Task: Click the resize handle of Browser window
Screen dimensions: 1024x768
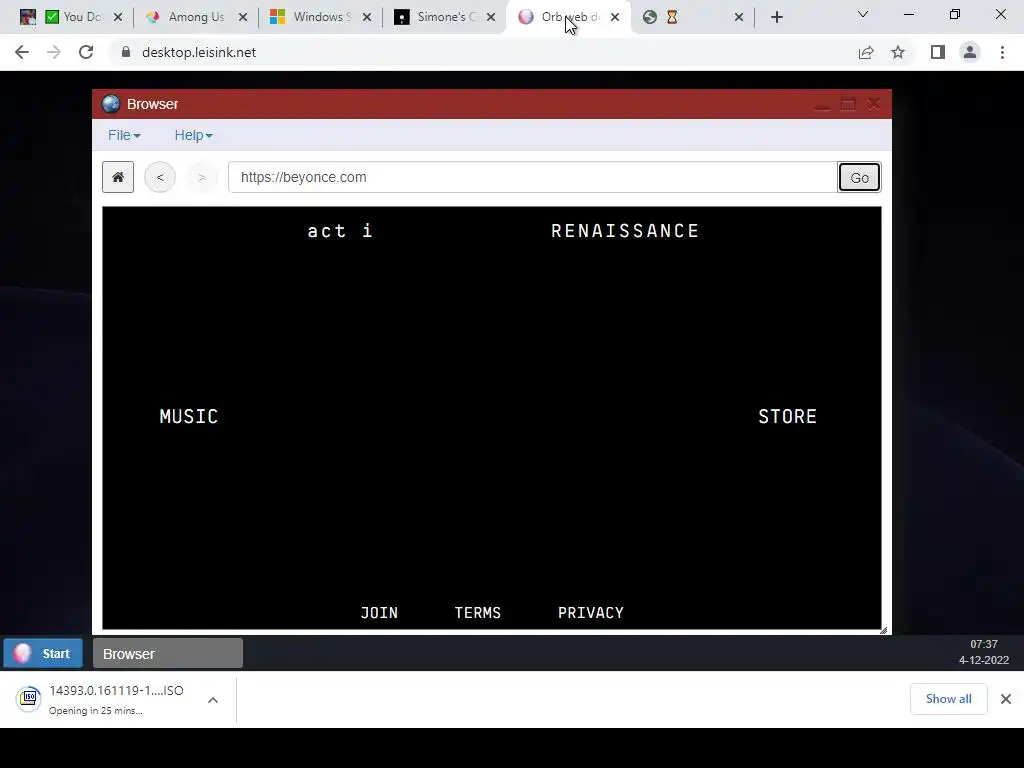Action: point(884,630)
